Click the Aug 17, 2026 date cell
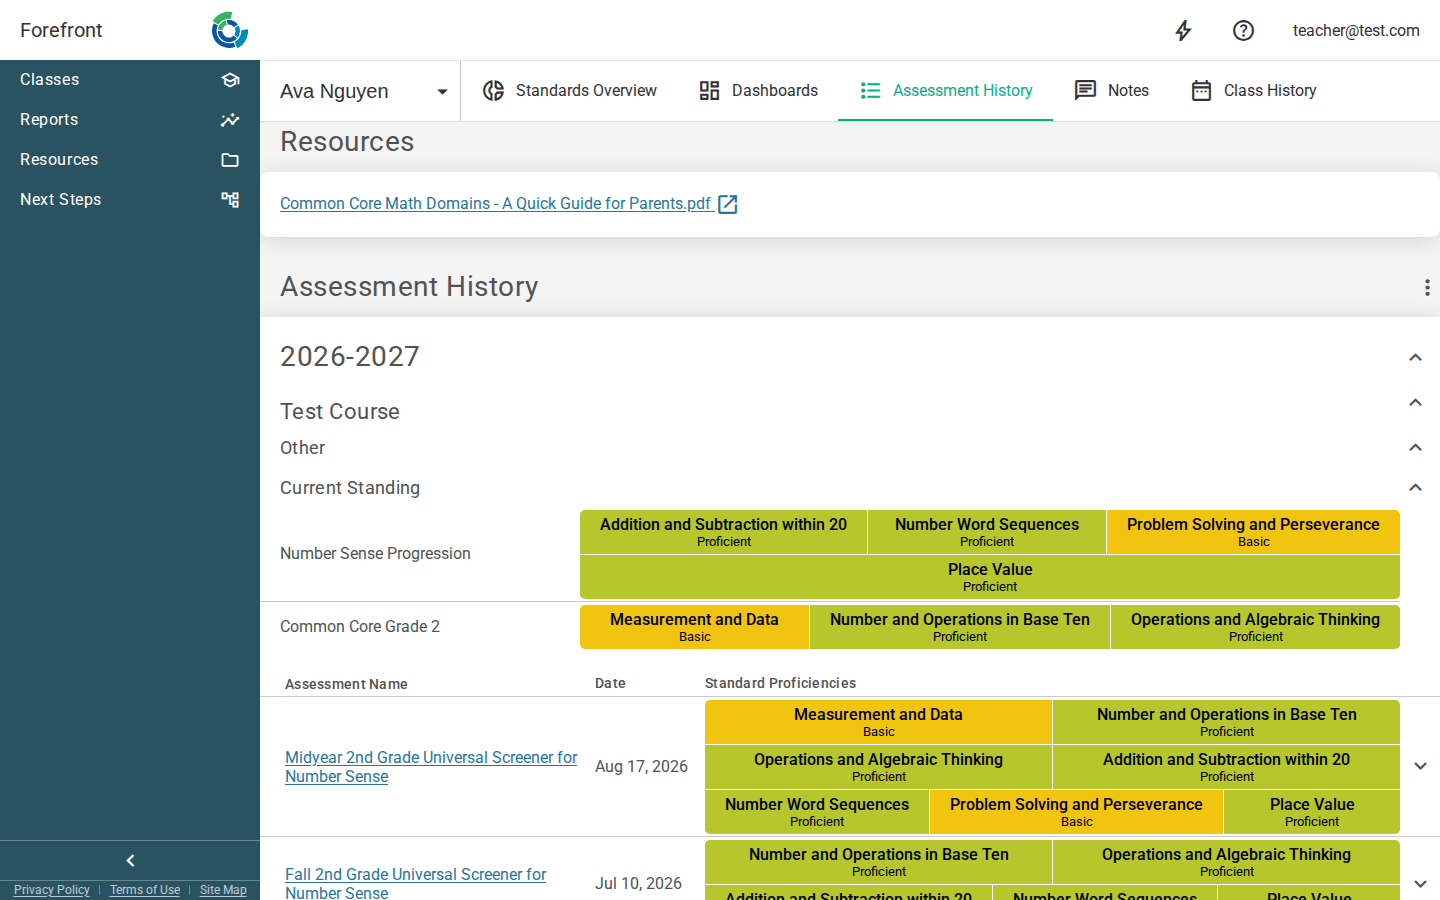The width and height of the screenshot is (1440, 900). [641, 766]
